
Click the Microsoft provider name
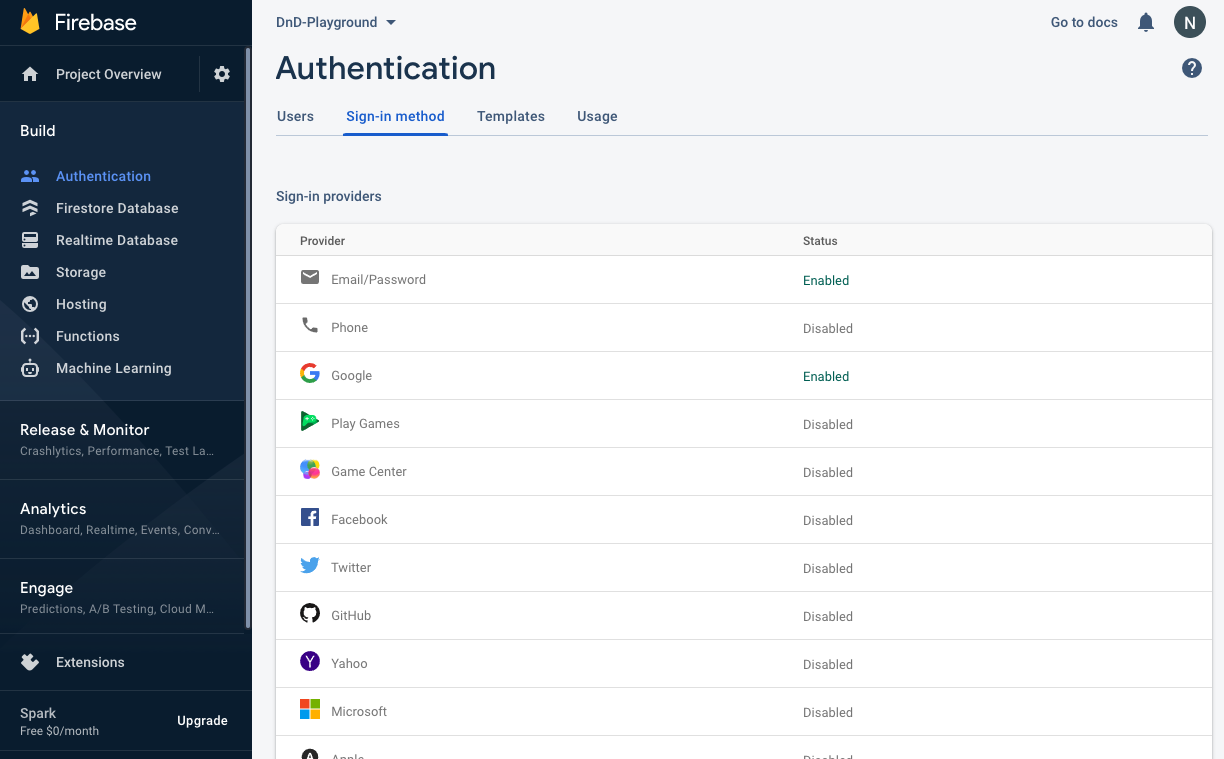(x=359, y=712)
